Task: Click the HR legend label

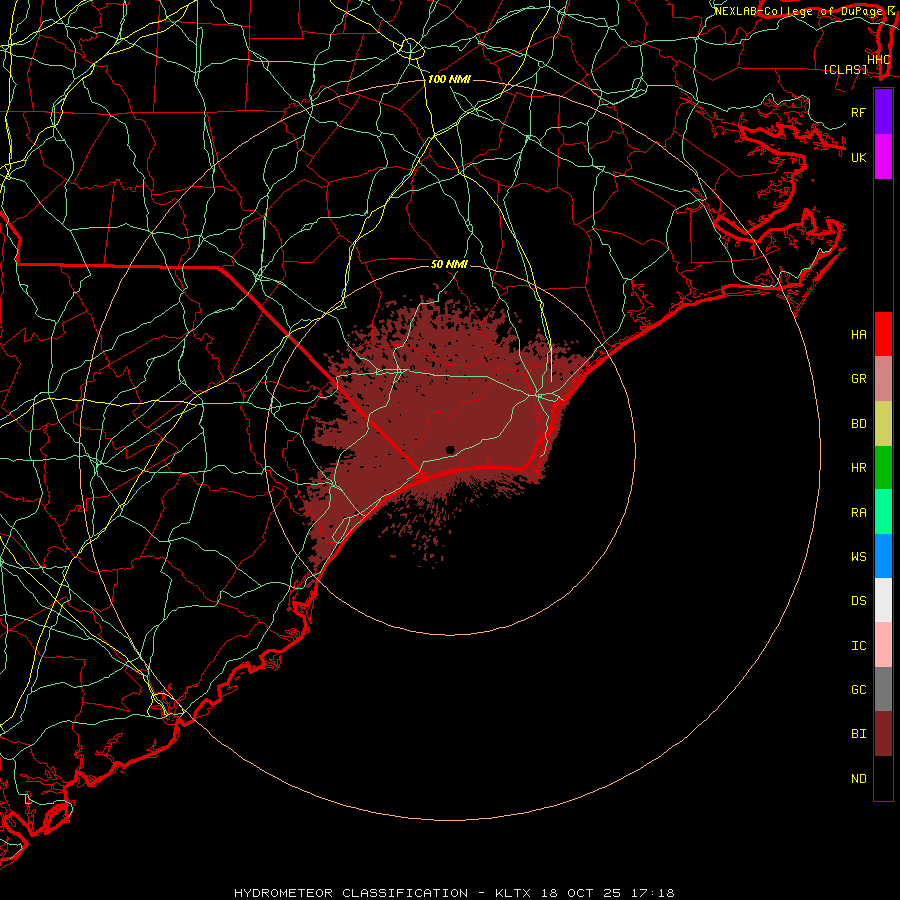Action: (858, 468)
